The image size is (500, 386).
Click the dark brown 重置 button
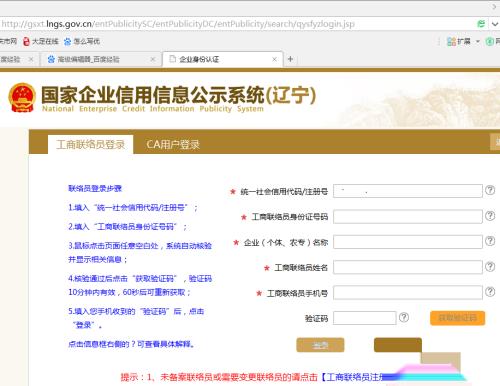click(x=398, y=345)
